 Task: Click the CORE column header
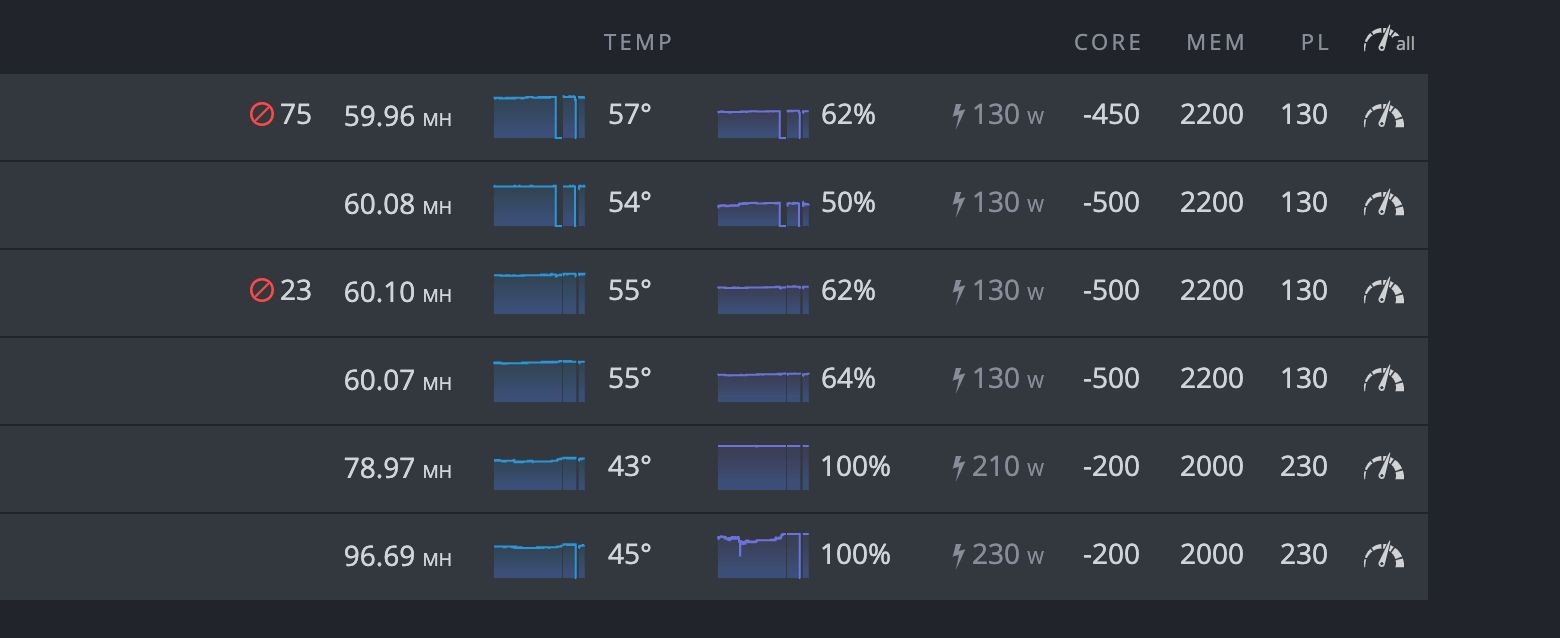(1108, 42)
